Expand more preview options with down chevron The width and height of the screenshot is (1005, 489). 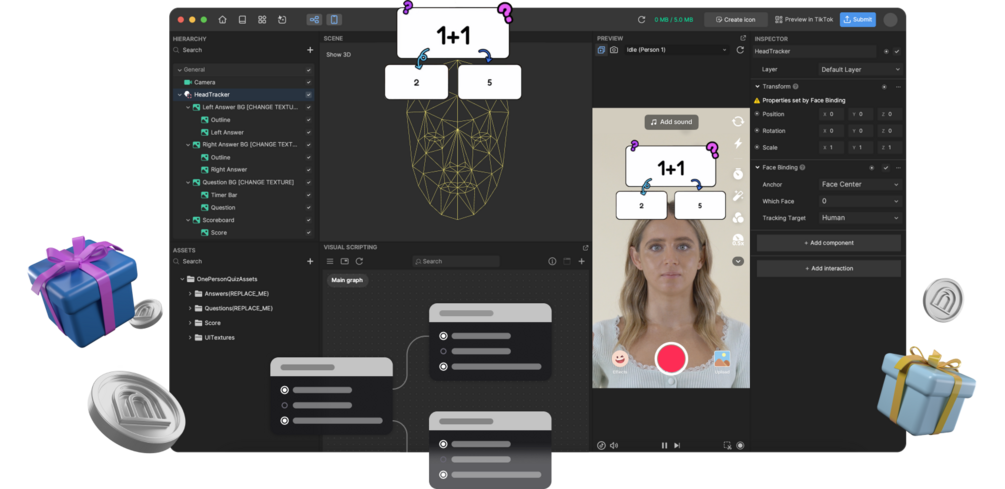pyautogui.click(x=738, y=261)
